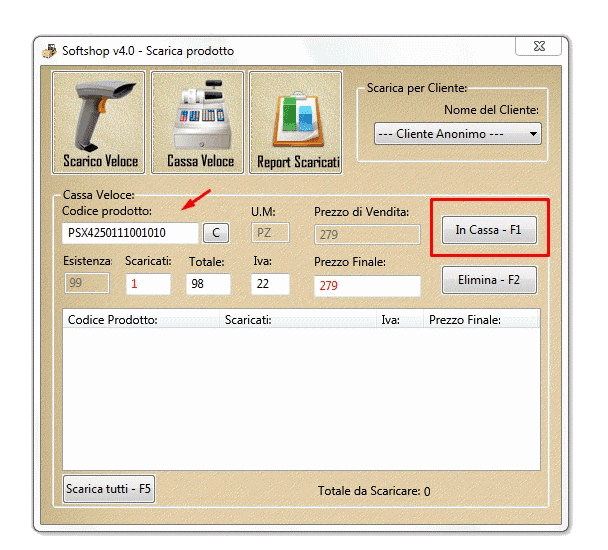Click the U.M unit field
Screen dimensions: 608x550
coord(270,233)
